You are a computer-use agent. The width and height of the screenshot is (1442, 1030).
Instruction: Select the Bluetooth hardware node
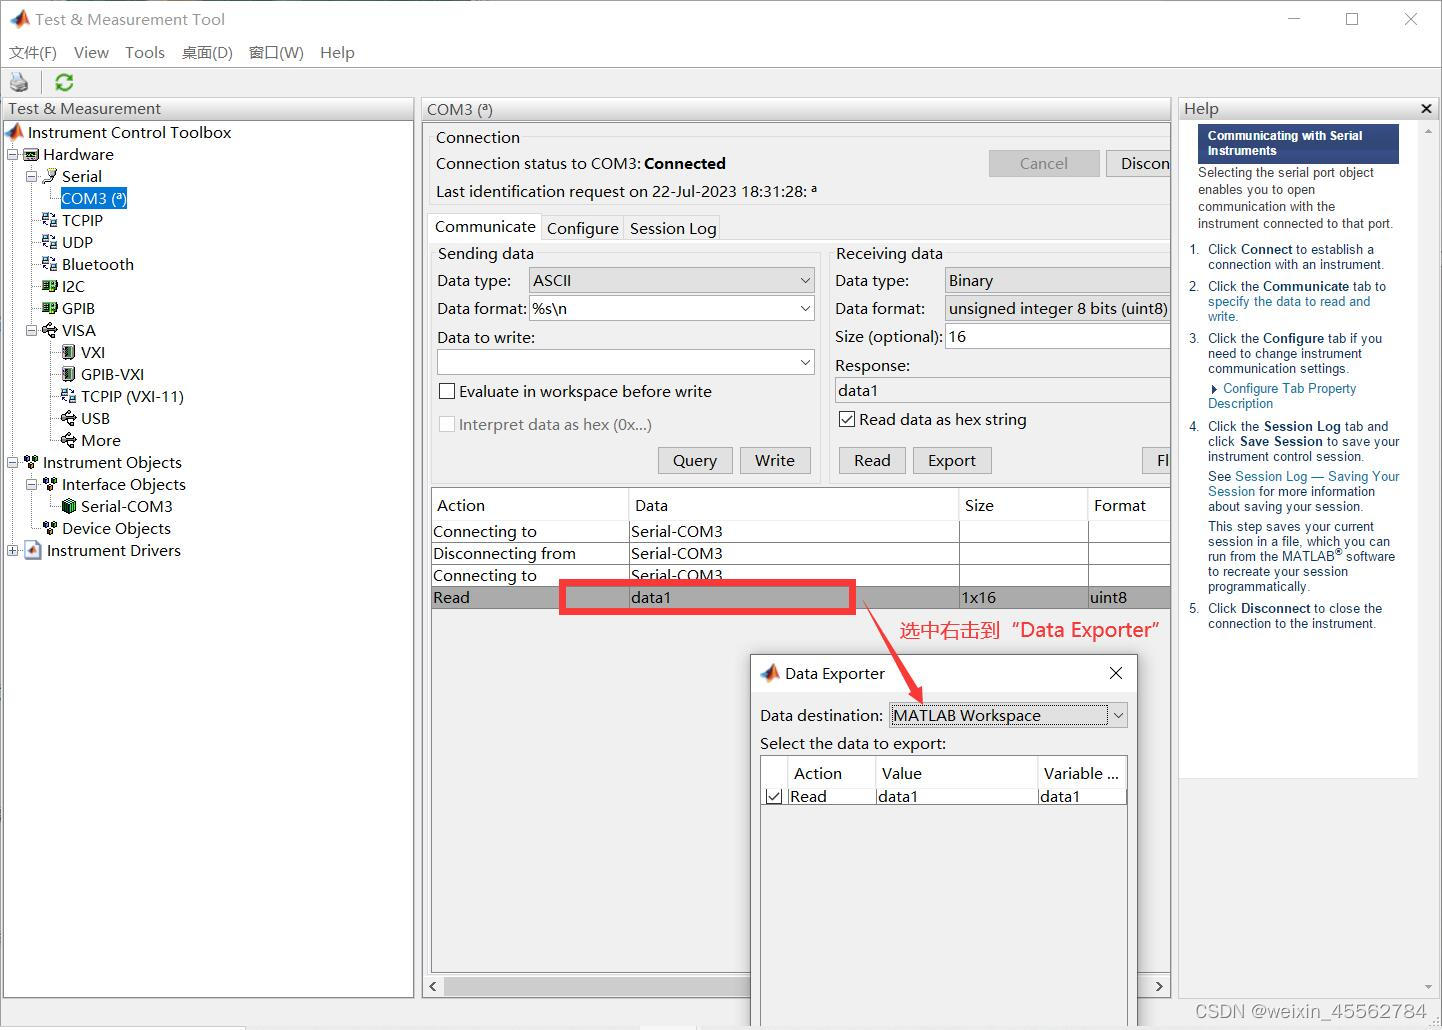[96, 264]
